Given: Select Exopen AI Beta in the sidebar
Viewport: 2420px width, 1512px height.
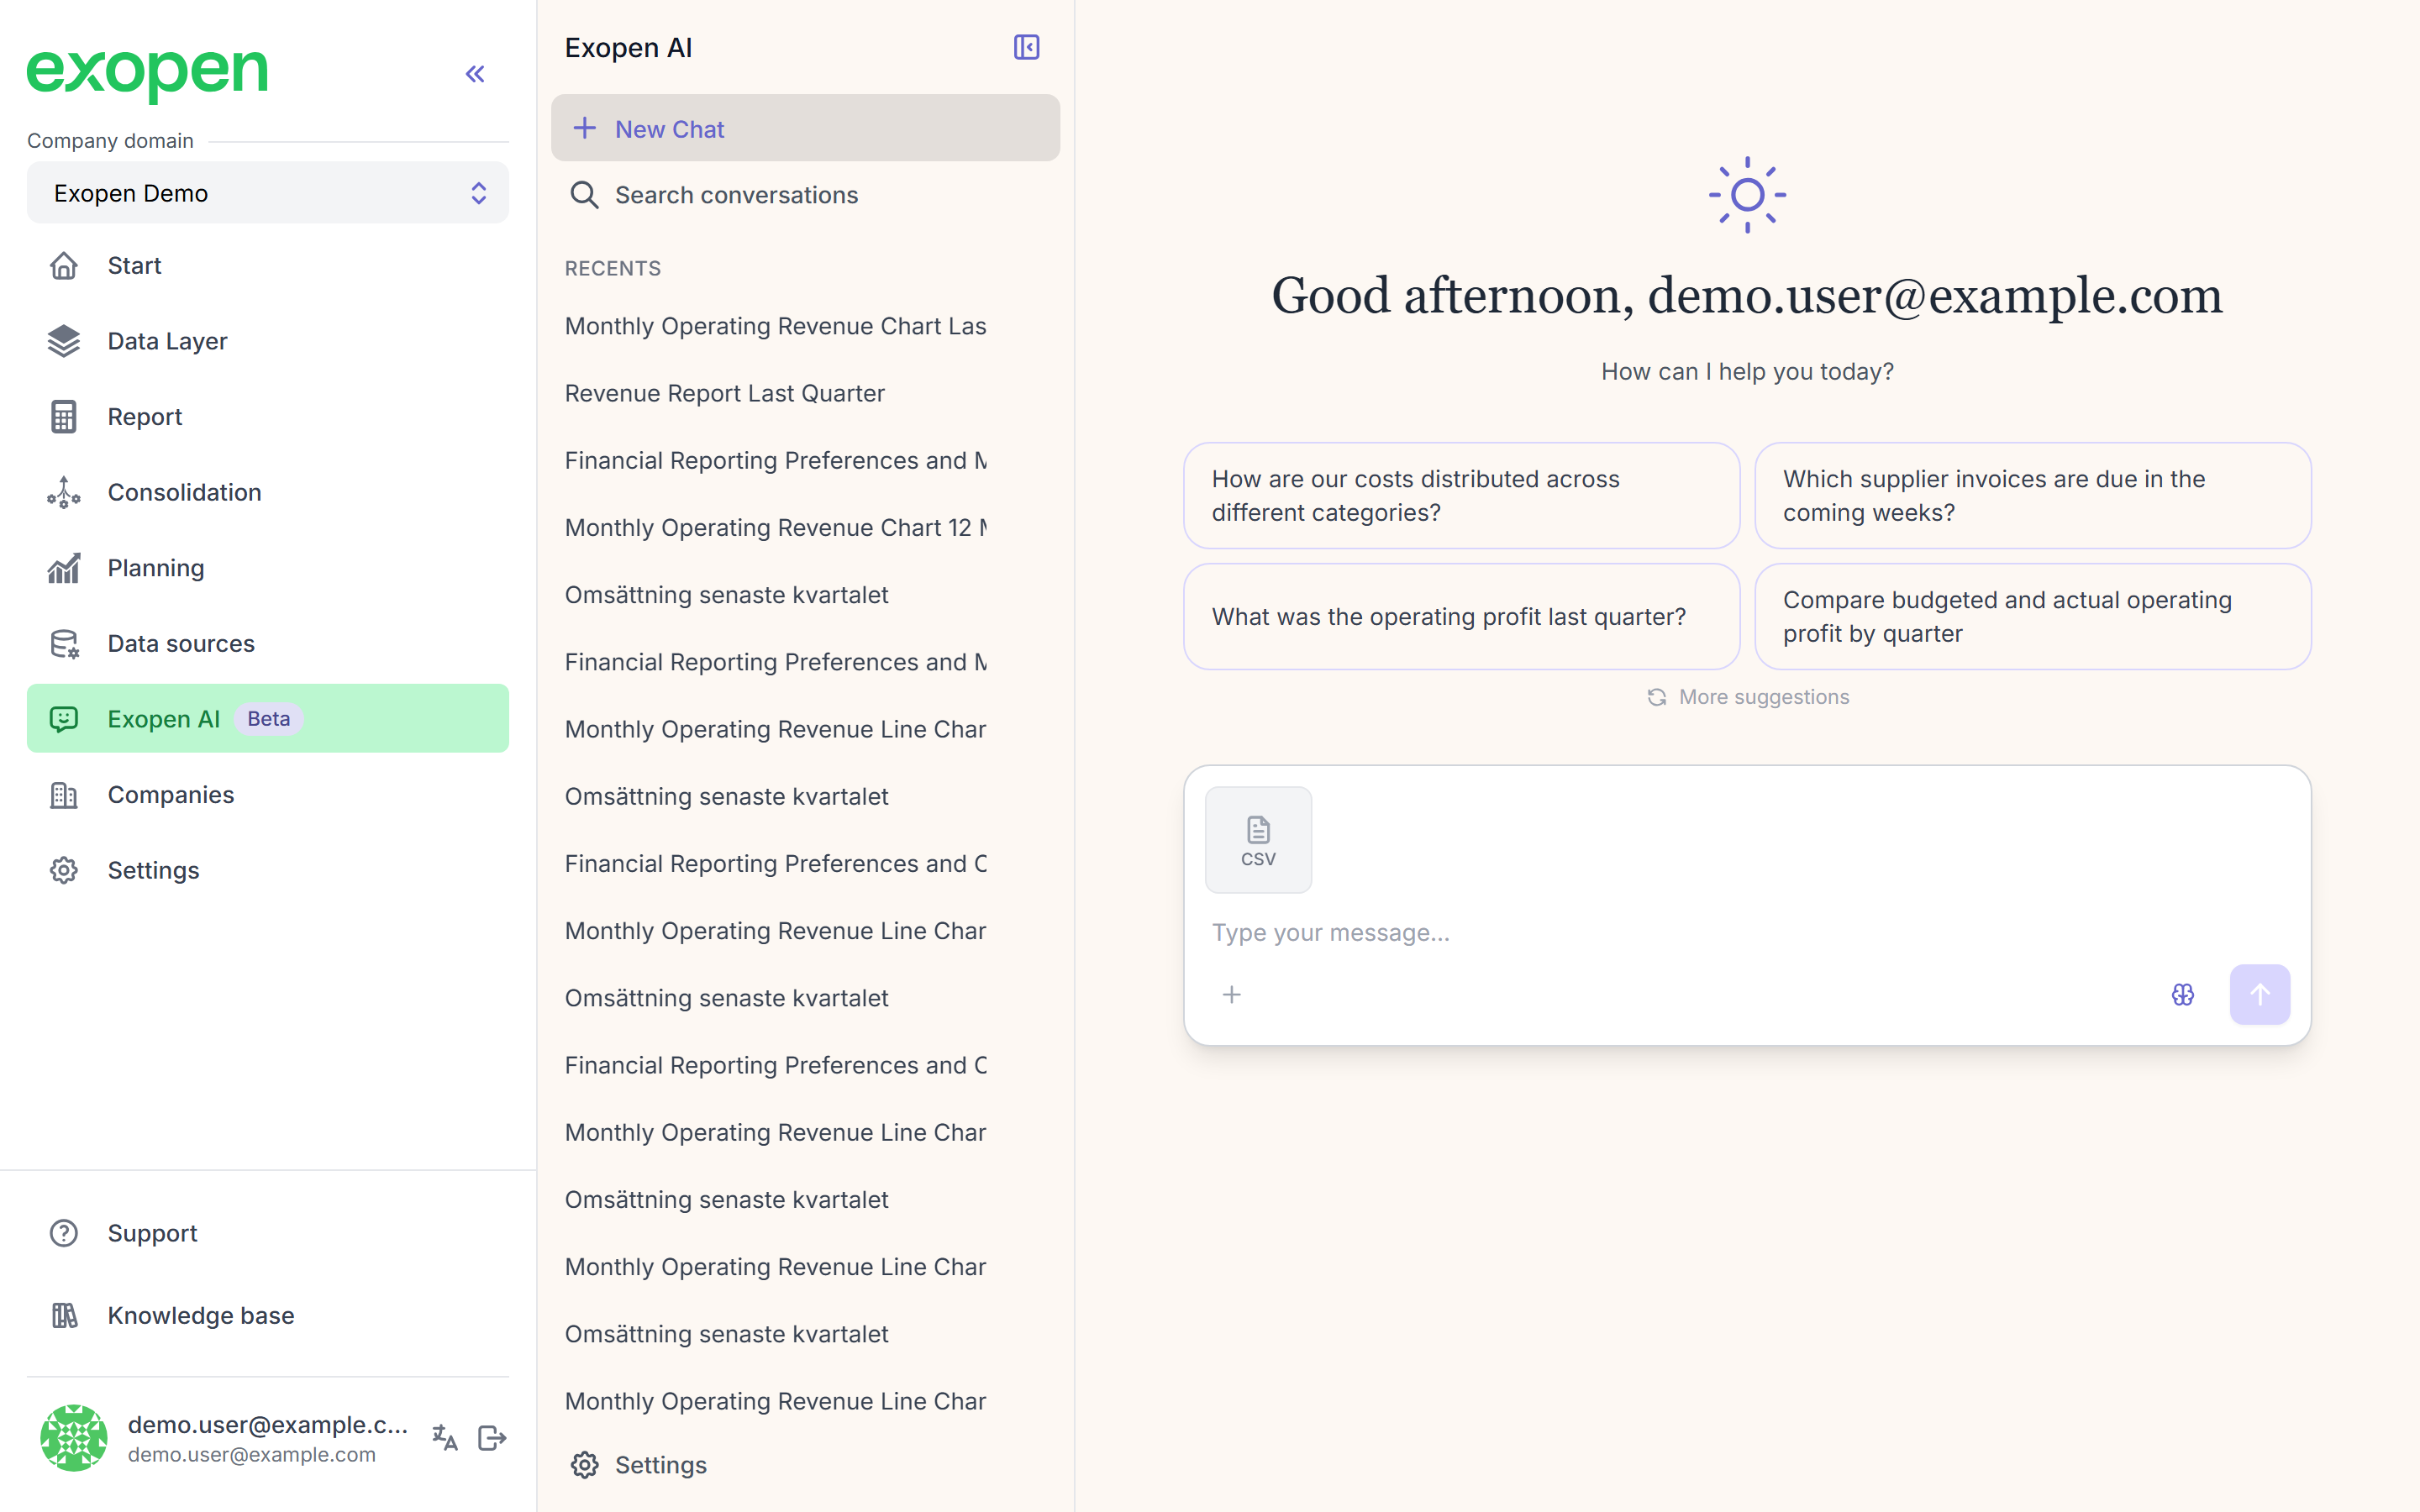Looking at the screenshot, I should [x=268, y=718].
